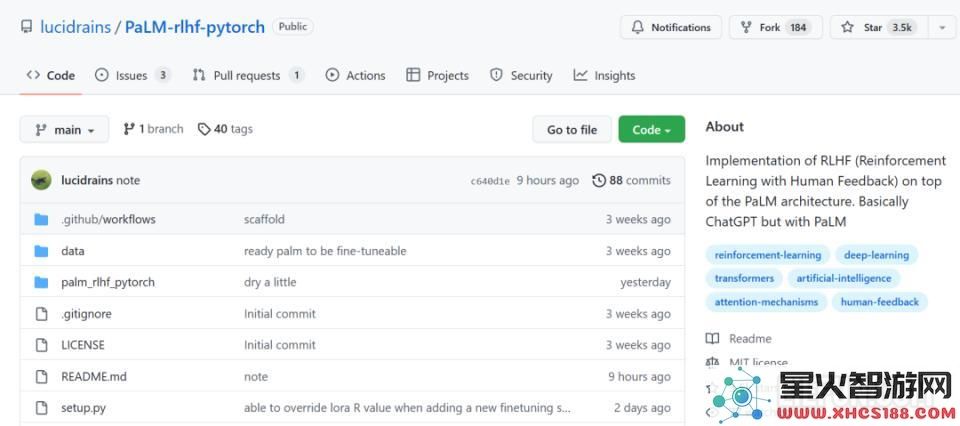Click the Go to file button
This screenshot has width=960, height=426.
(x=572, y=129)
